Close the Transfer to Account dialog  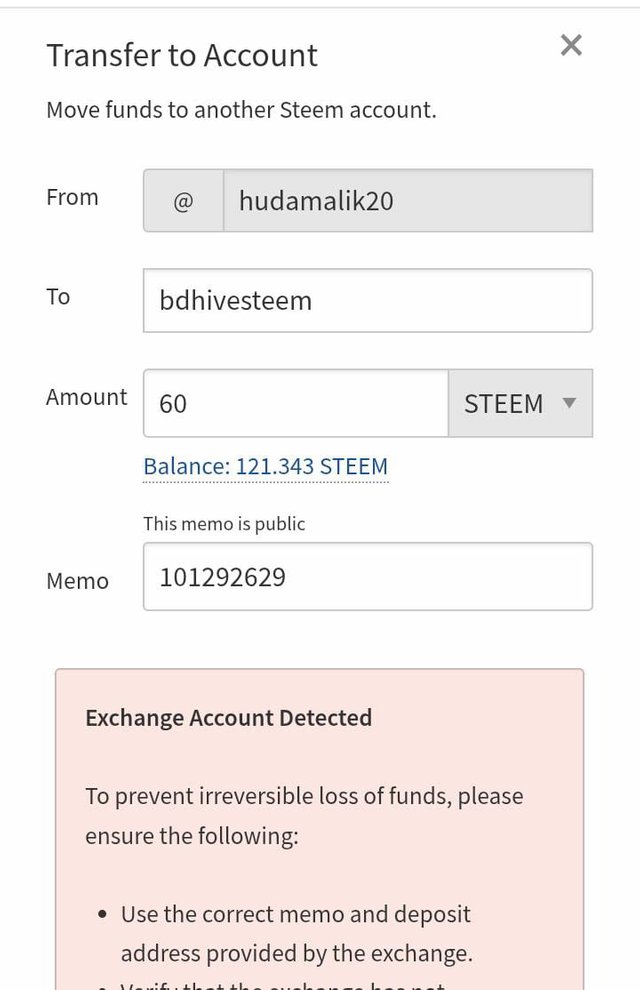click(x=571, y=45)
